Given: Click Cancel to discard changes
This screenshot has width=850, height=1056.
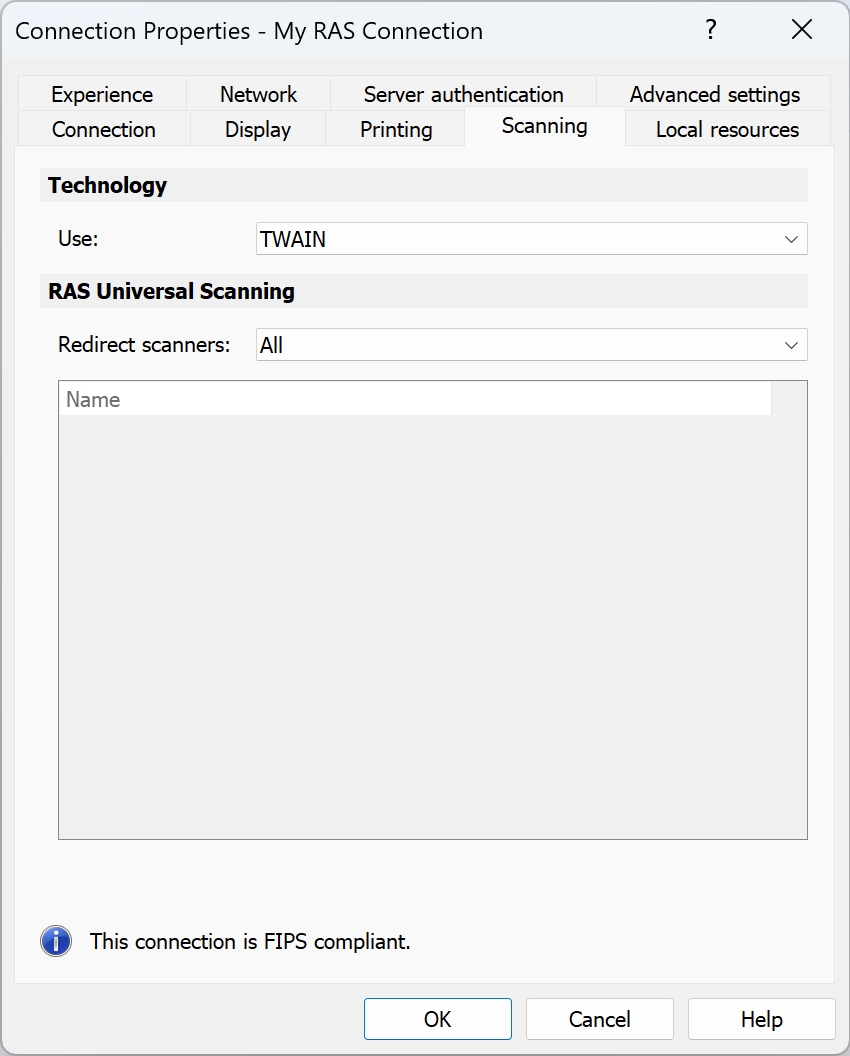Looking at the screenshot, I should pos(599,1019).
